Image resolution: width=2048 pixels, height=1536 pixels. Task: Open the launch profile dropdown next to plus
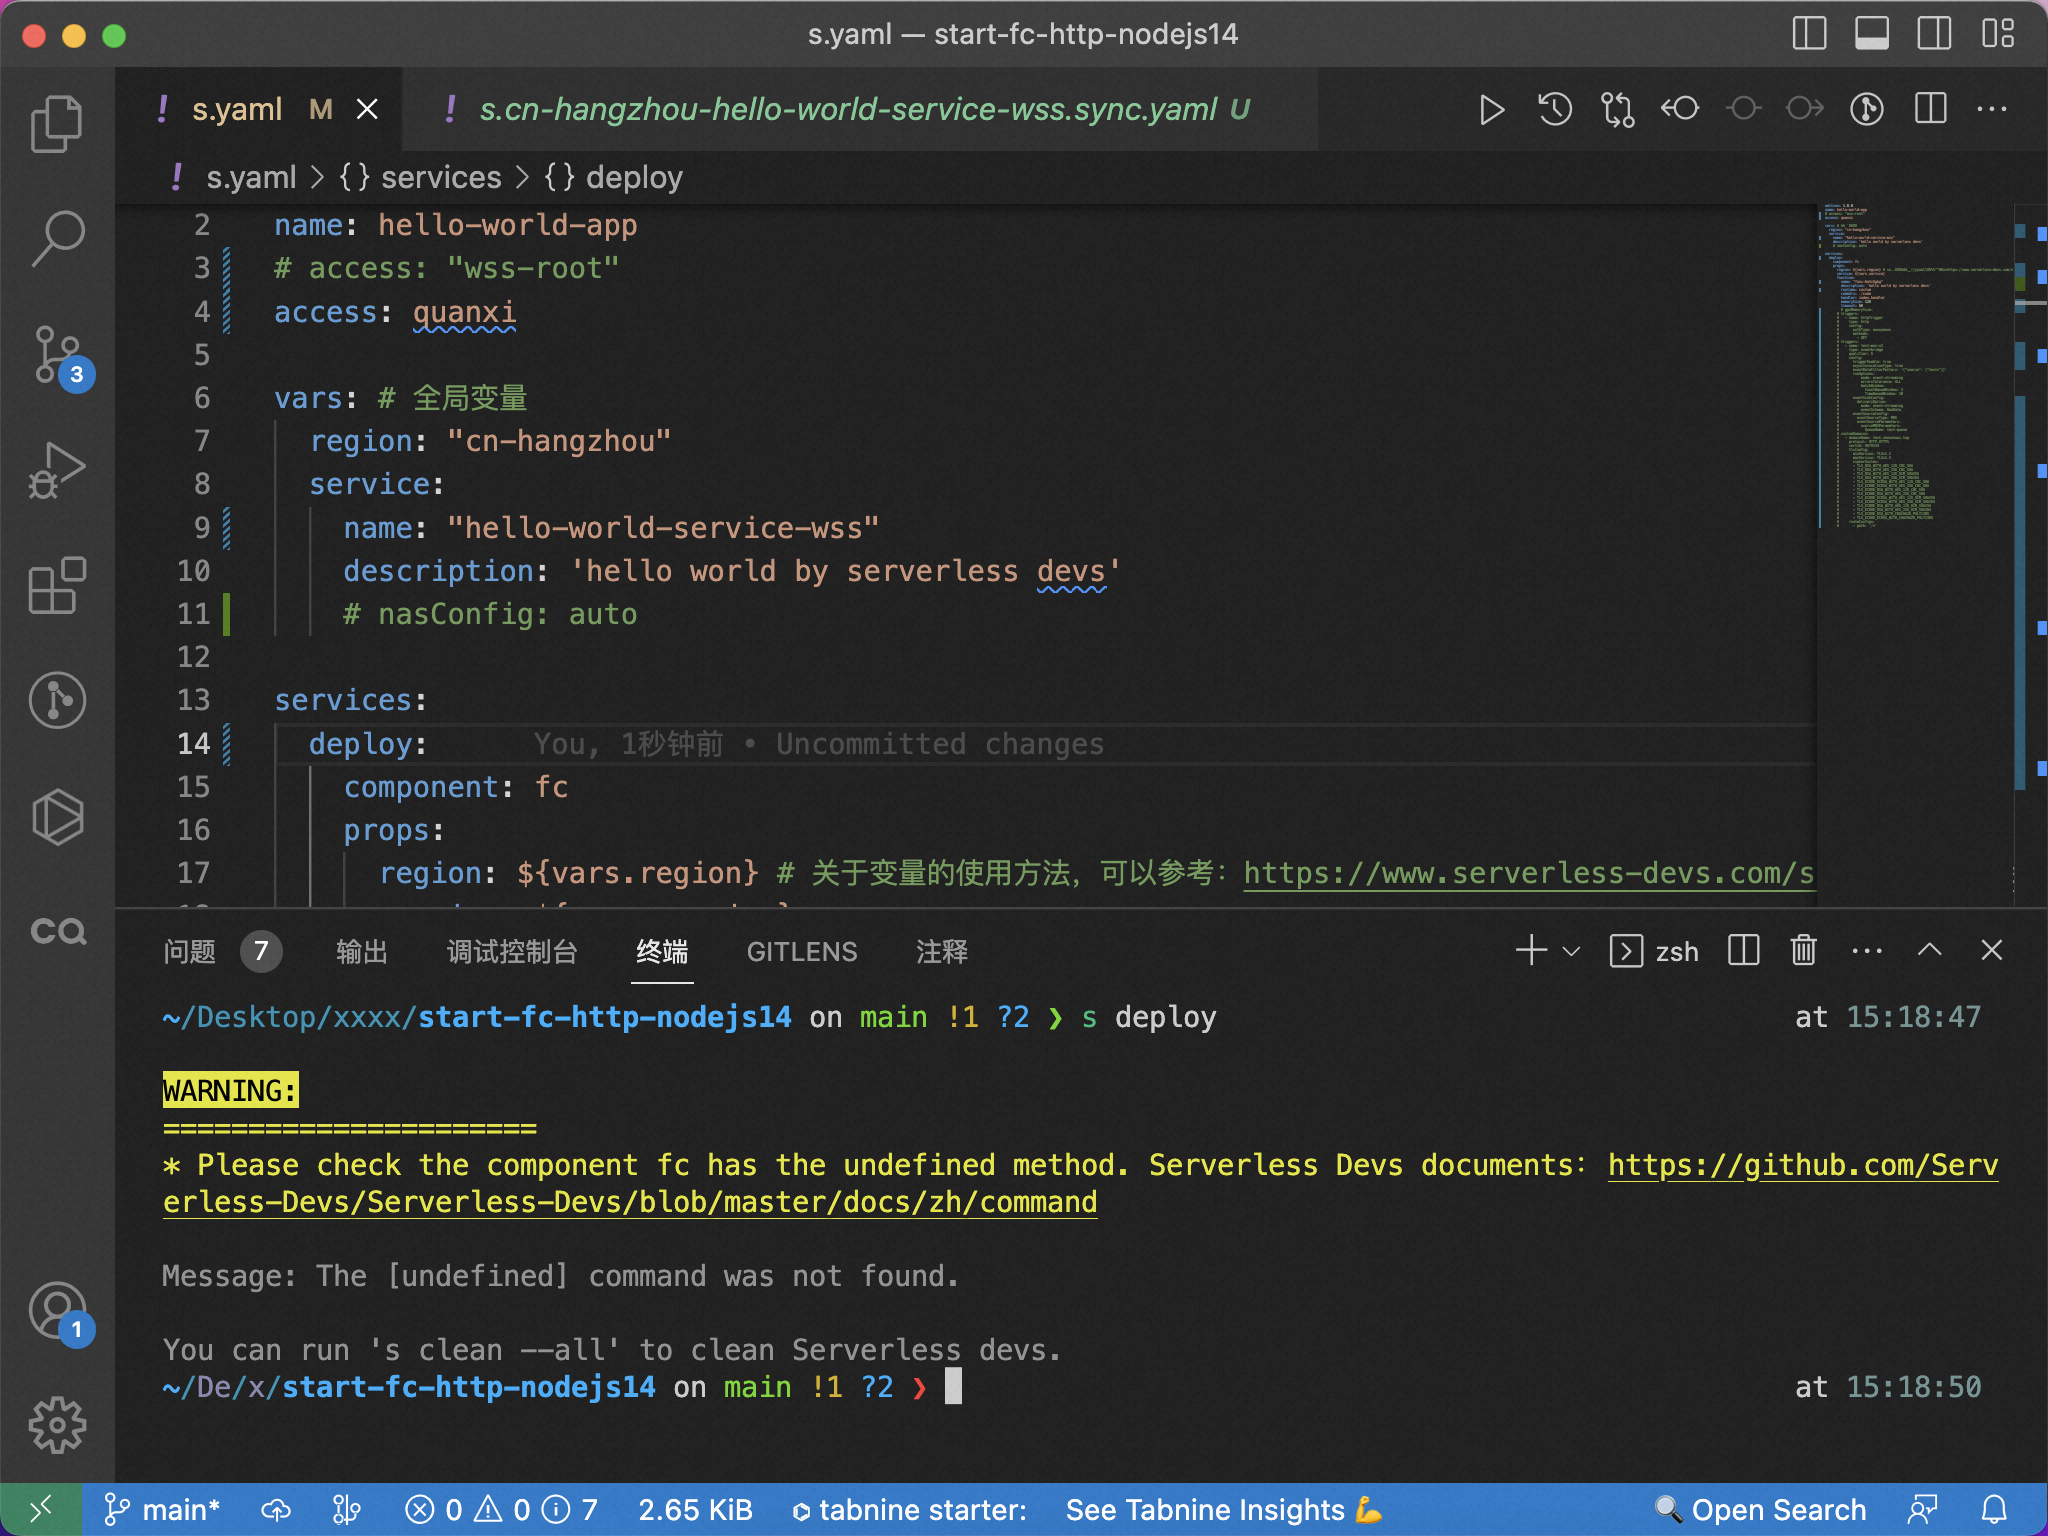(x=1568, y=951)
